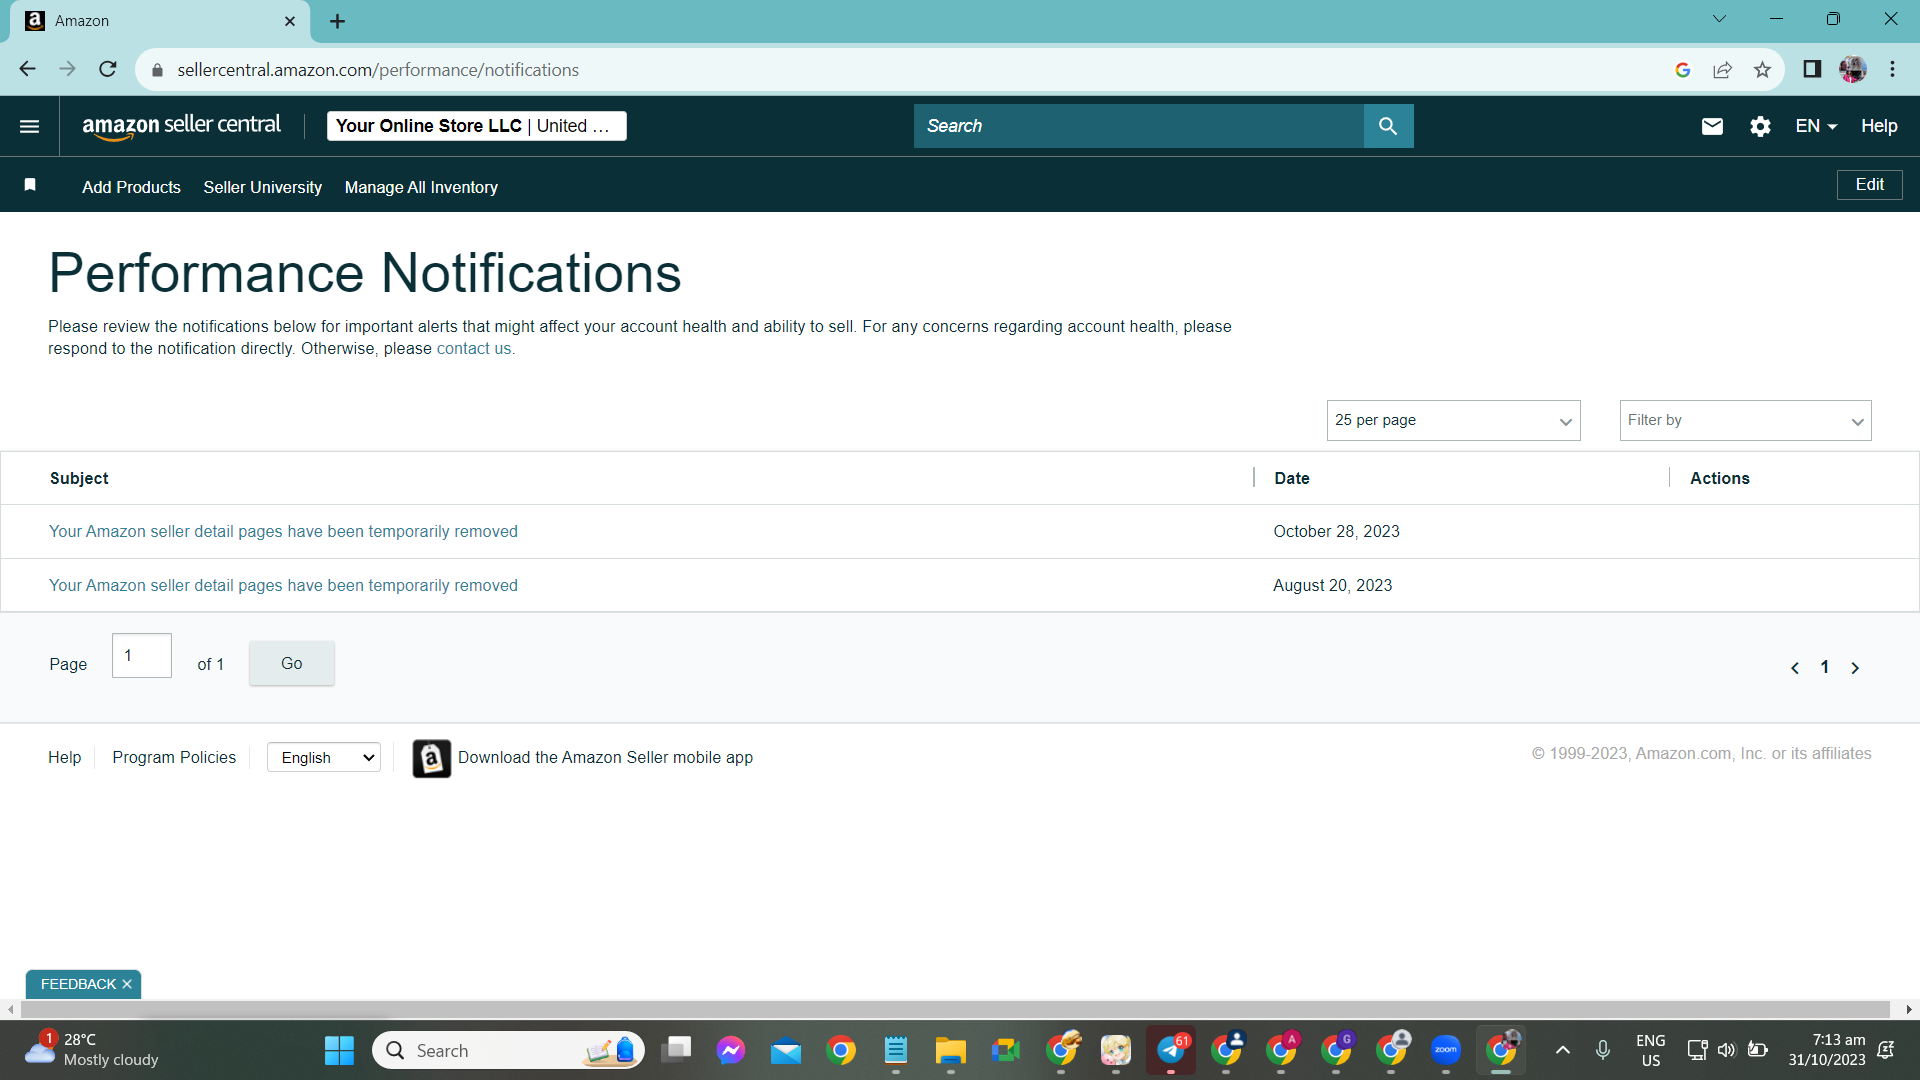This screenshot has height=1080, width=1920.
Task: Click the Go button for page navigation
Action: click(291, 663)
